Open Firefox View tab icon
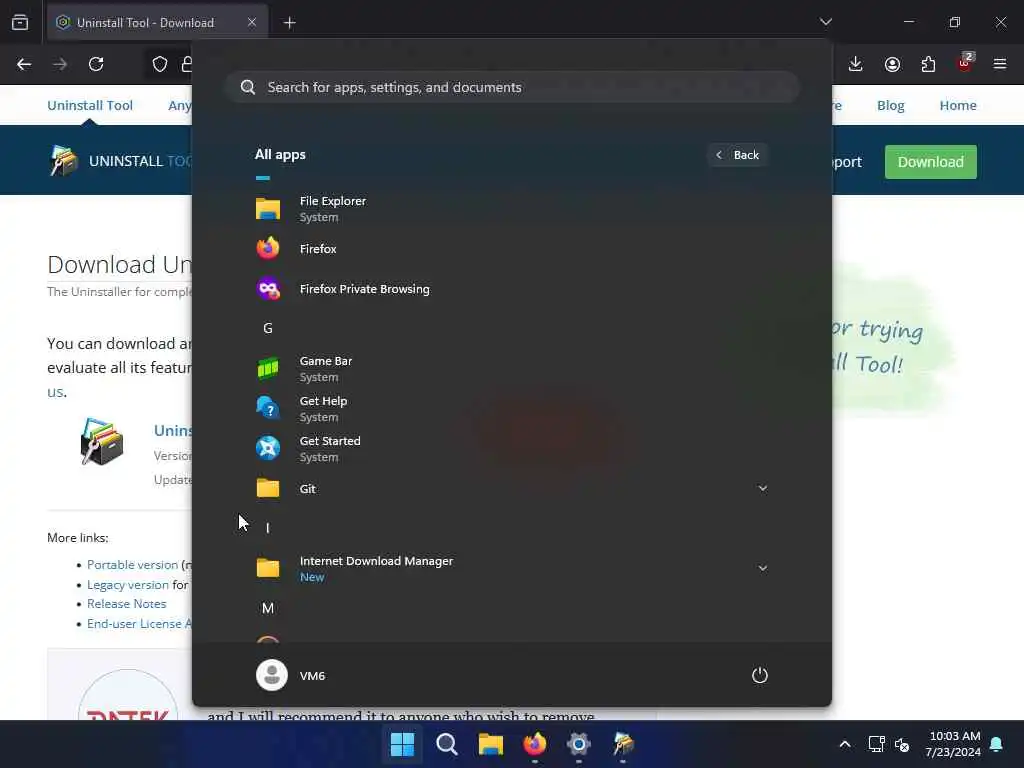The width and height of the screenshot is (1024, 768). (x=20, y=23)
